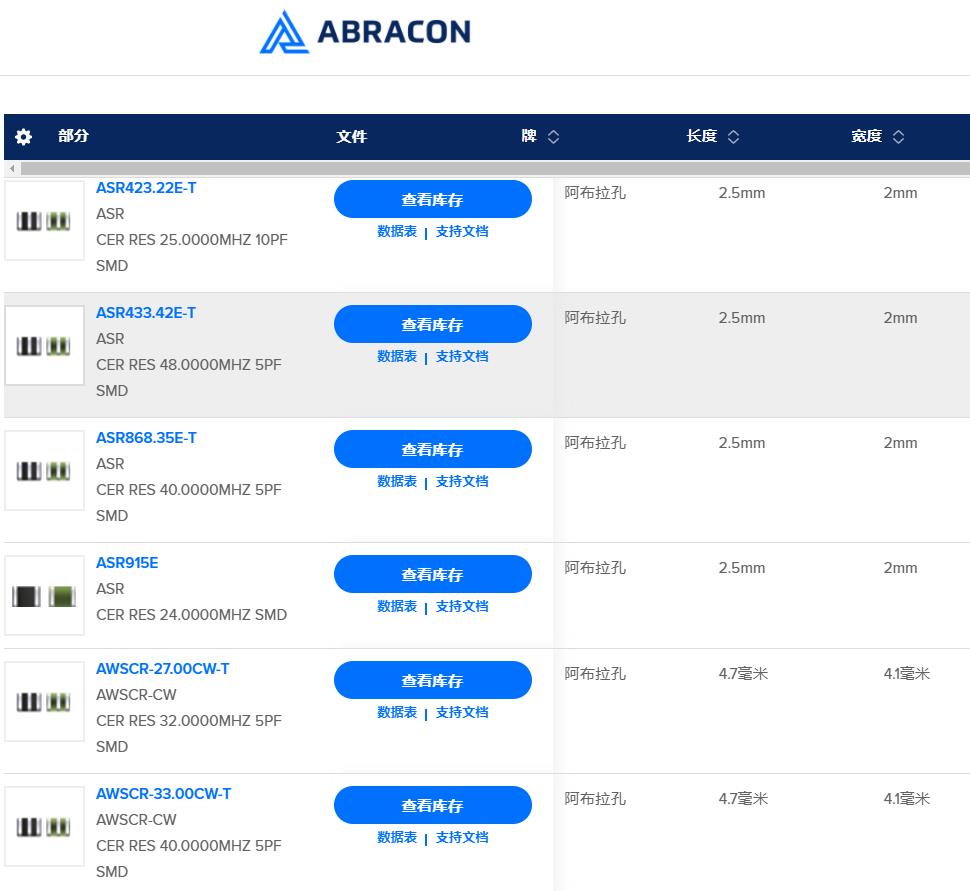Open part link ASR868.35E-T
The image size is (970, 891).
(146, 438)
